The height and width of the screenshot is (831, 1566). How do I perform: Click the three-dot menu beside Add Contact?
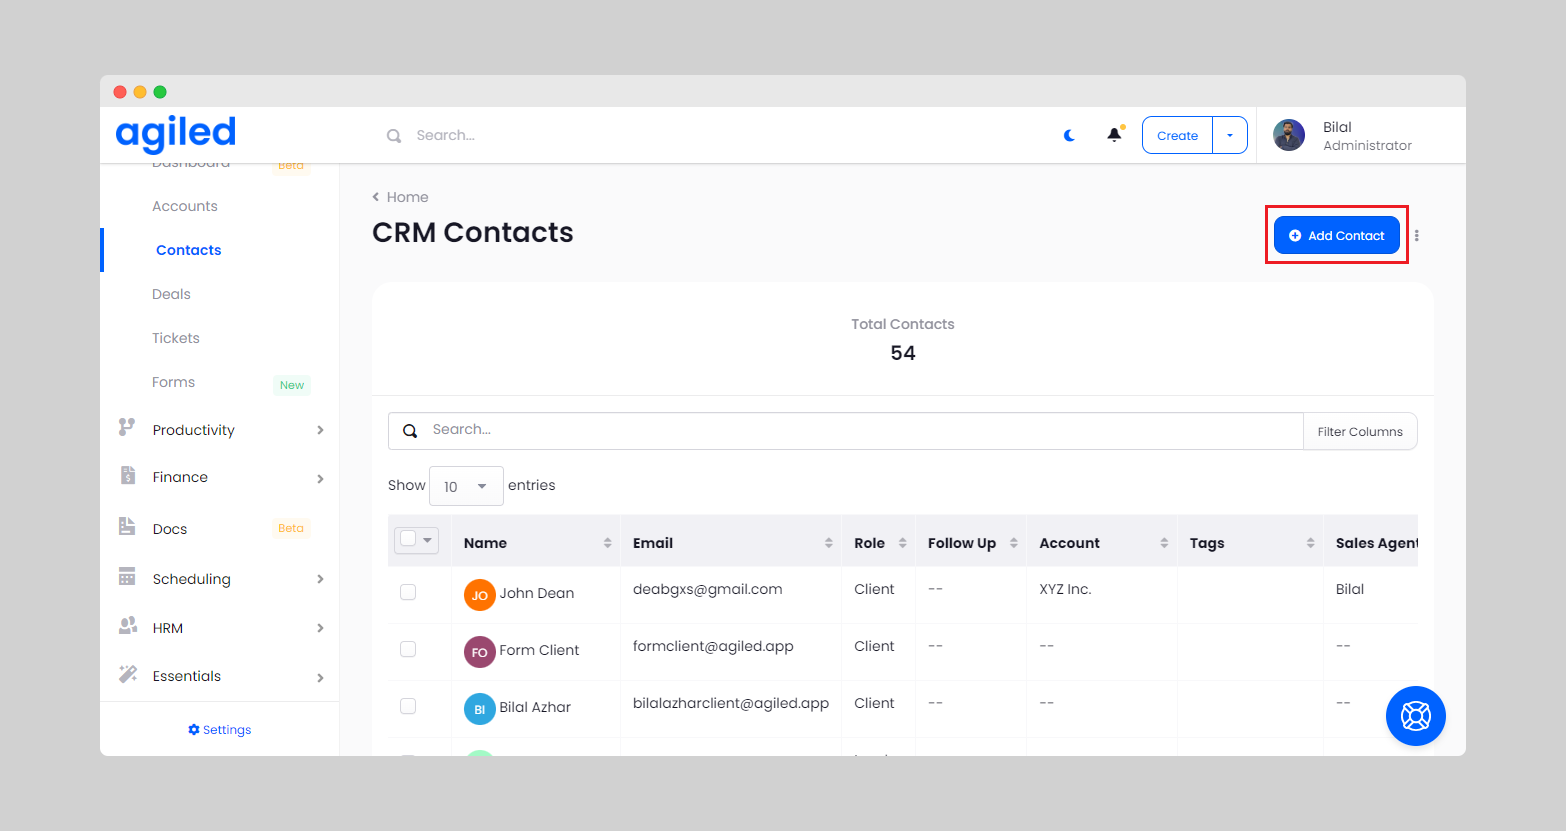click(x=1416, y=236)
